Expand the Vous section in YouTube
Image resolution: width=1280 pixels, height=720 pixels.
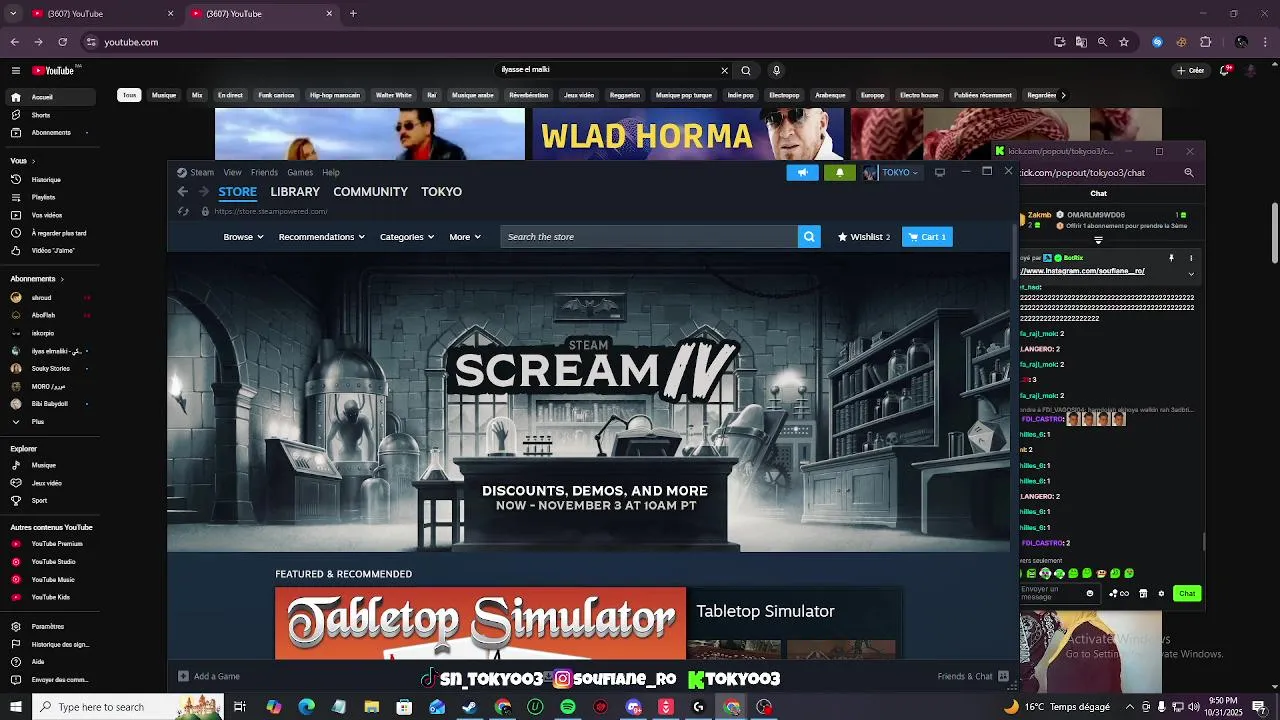[x=23, y=161]
